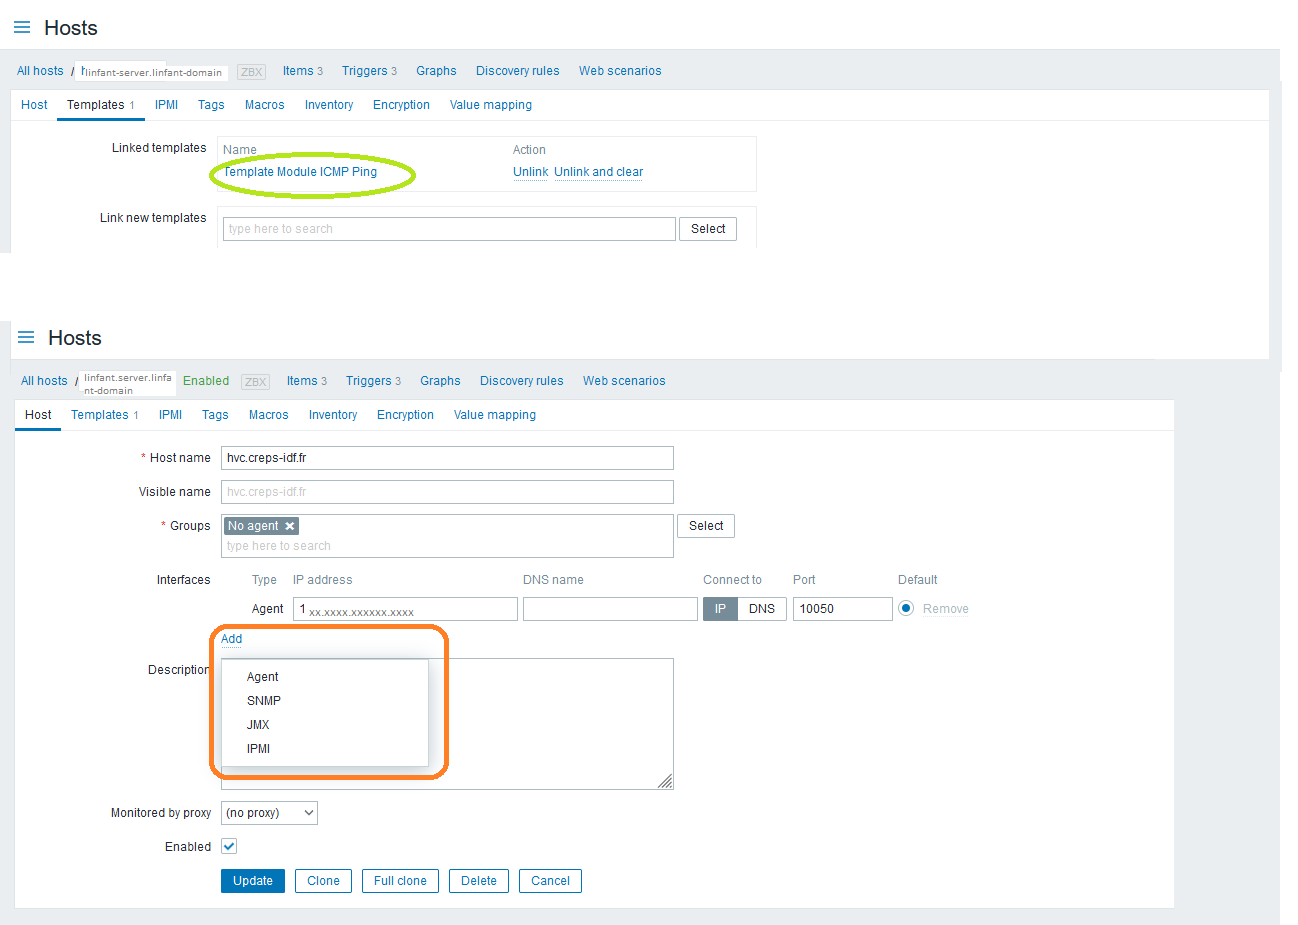This screenshot has height=925, width=1298.
Task: Choose JMX from the Add interface list
Action: 258,725
